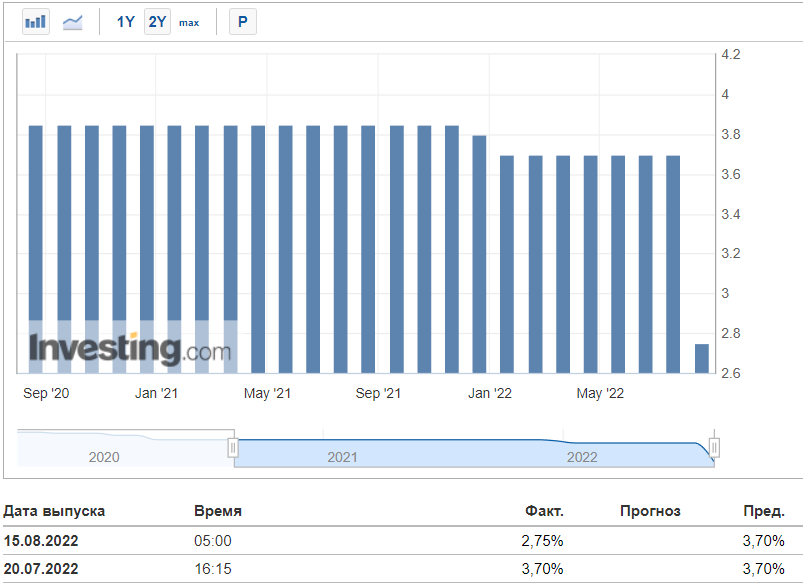803x584 pixels.
Task: Click the Прогноз column header
Action: [650, 511]
